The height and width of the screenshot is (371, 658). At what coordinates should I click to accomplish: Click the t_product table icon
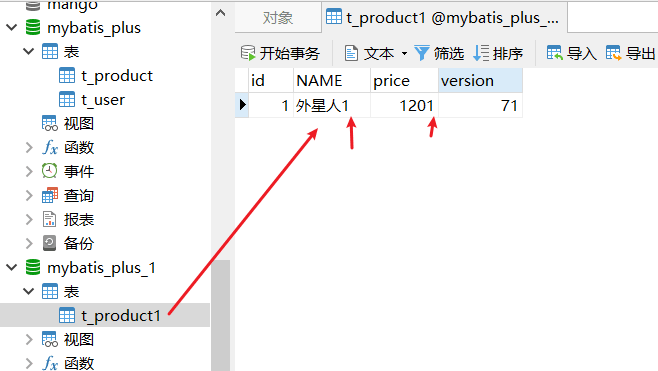point(67,76)
